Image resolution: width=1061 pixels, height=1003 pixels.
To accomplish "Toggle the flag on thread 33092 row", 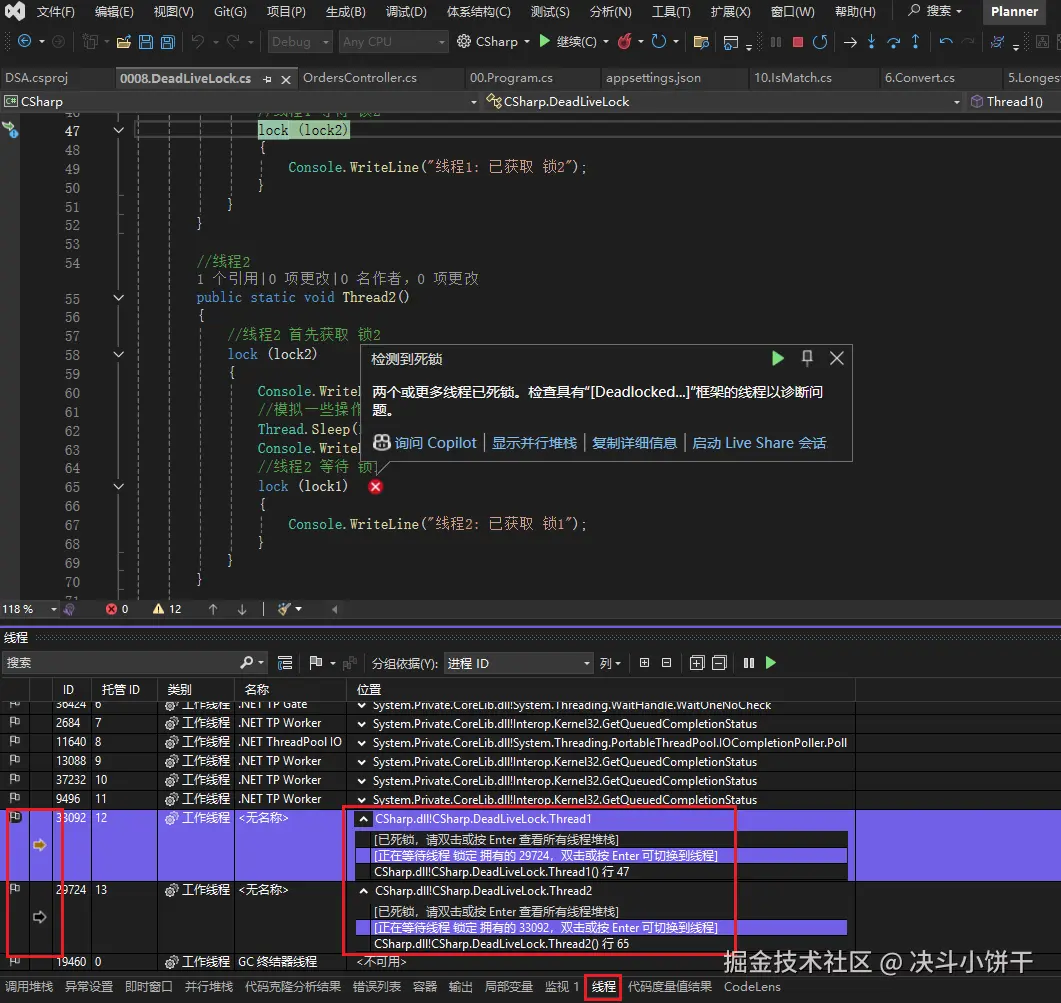I will [15, 818].
